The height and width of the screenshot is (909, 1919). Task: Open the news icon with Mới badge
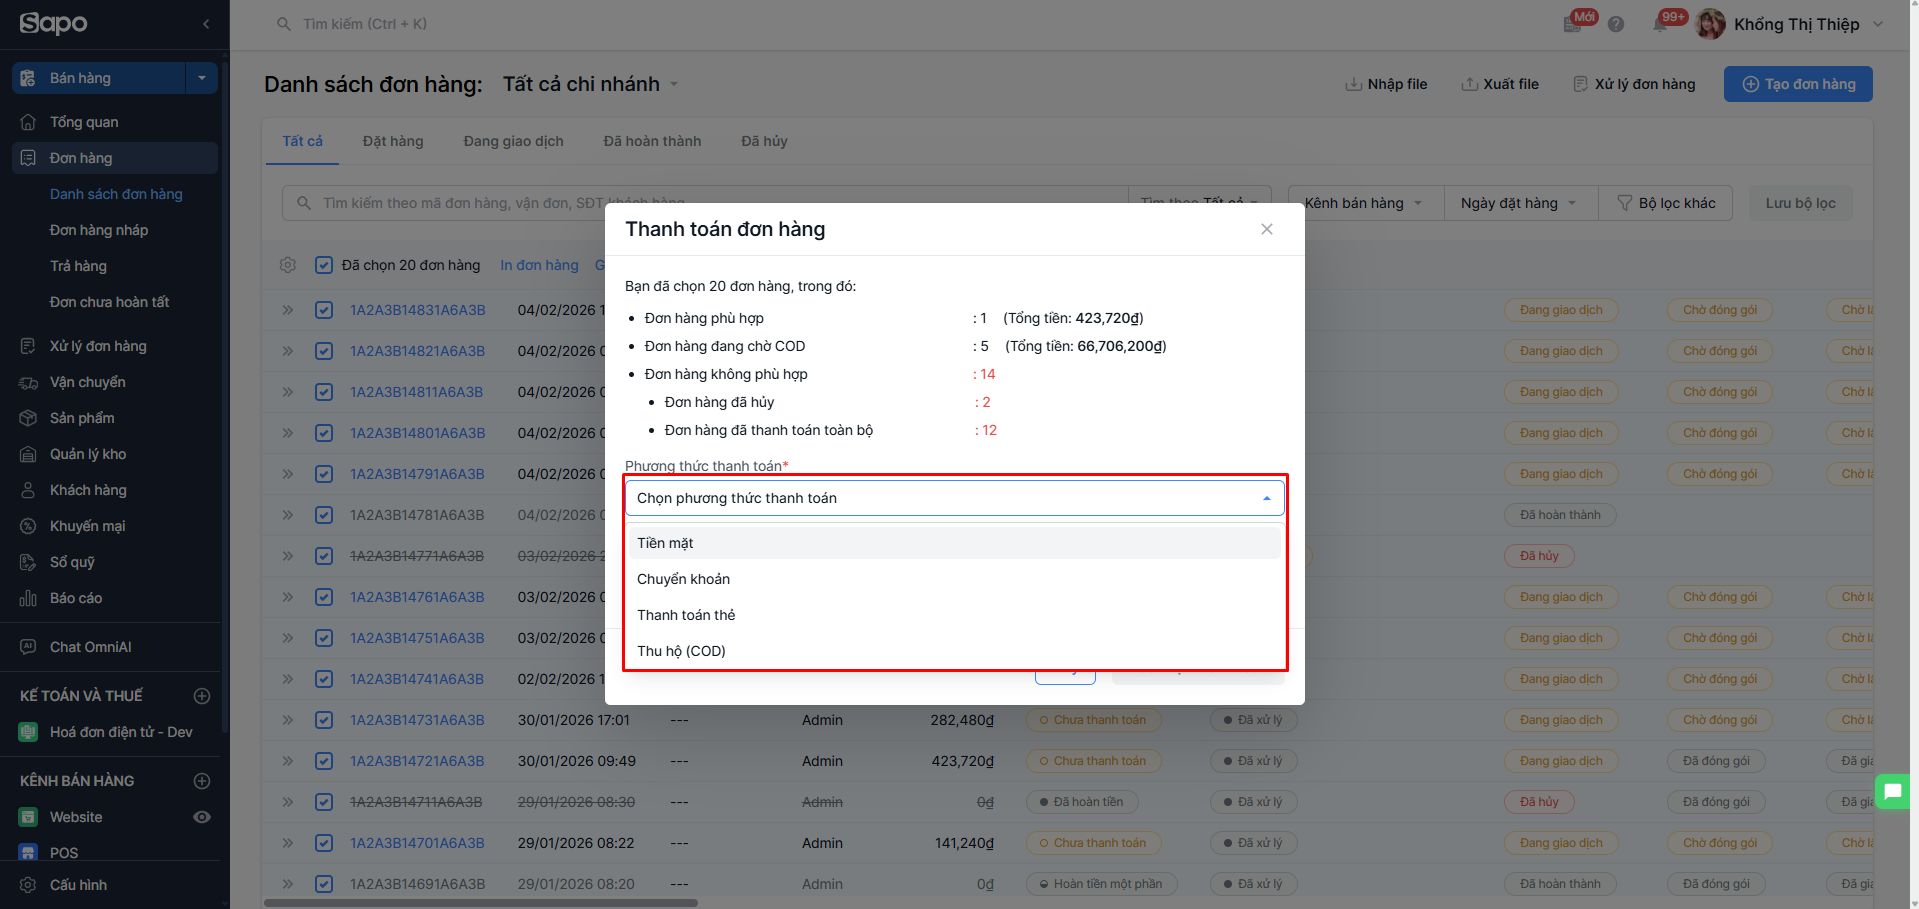click(1574, 24)
